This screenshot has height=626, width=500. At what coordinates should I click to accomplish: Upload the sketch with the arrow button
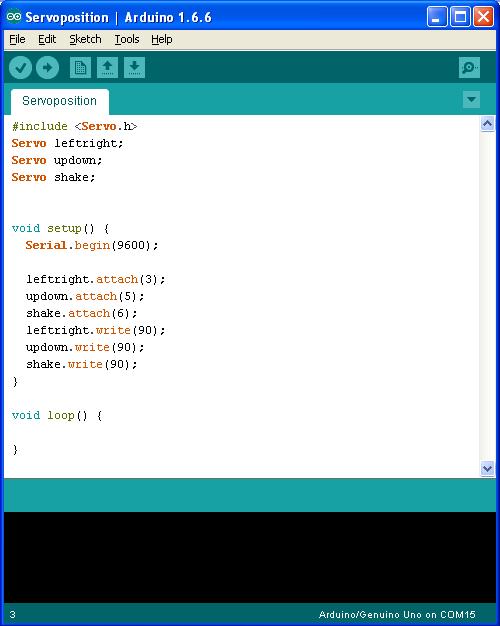coord(47,67)
